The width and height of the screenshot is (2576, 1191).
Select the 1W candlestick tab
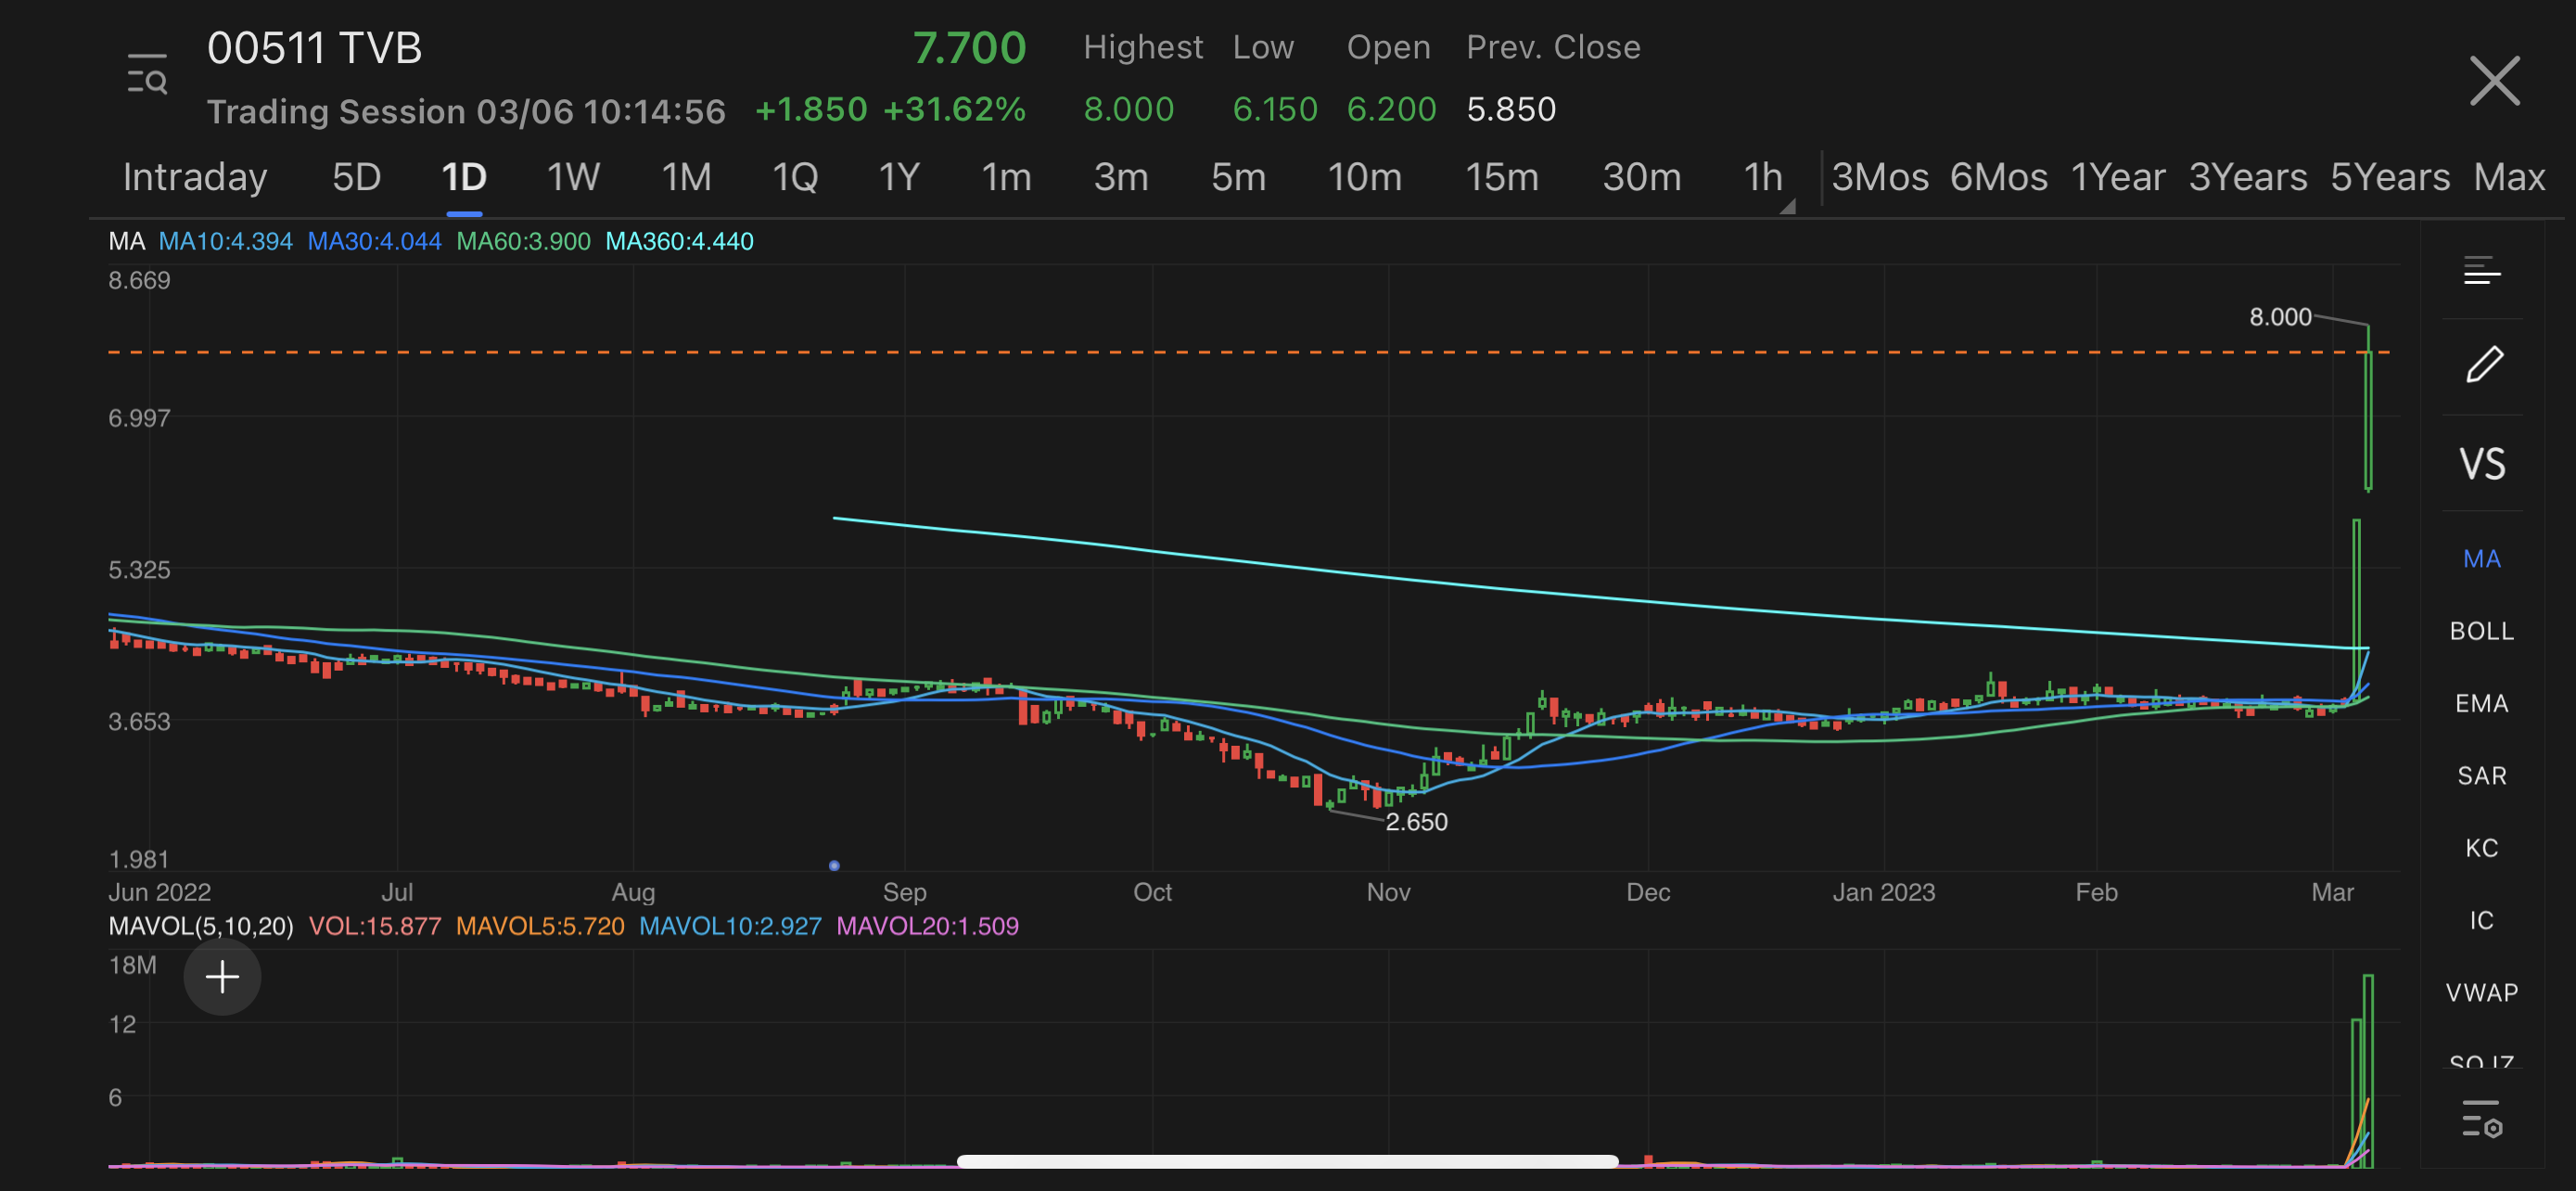click(x=573, y=178)
